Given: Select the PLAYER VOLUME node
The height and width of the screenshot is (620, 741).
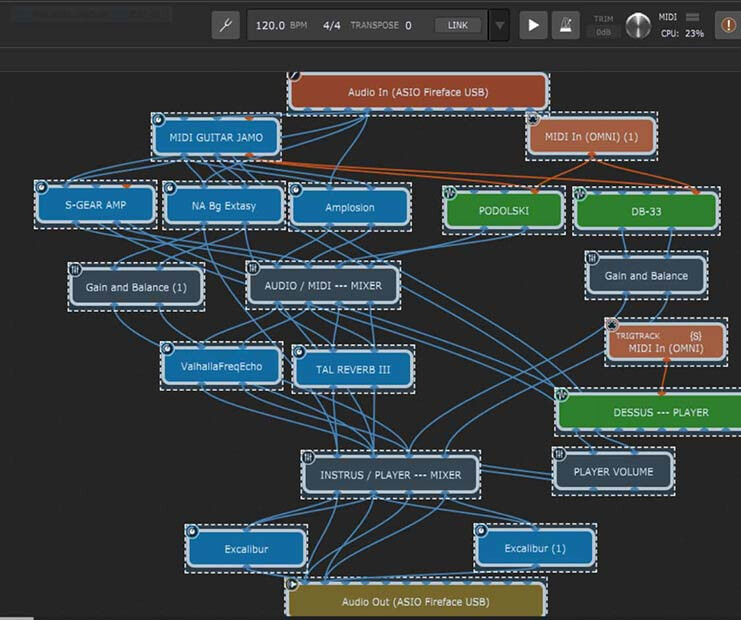Looking at the screenshot, I should [x=613, y=472].
